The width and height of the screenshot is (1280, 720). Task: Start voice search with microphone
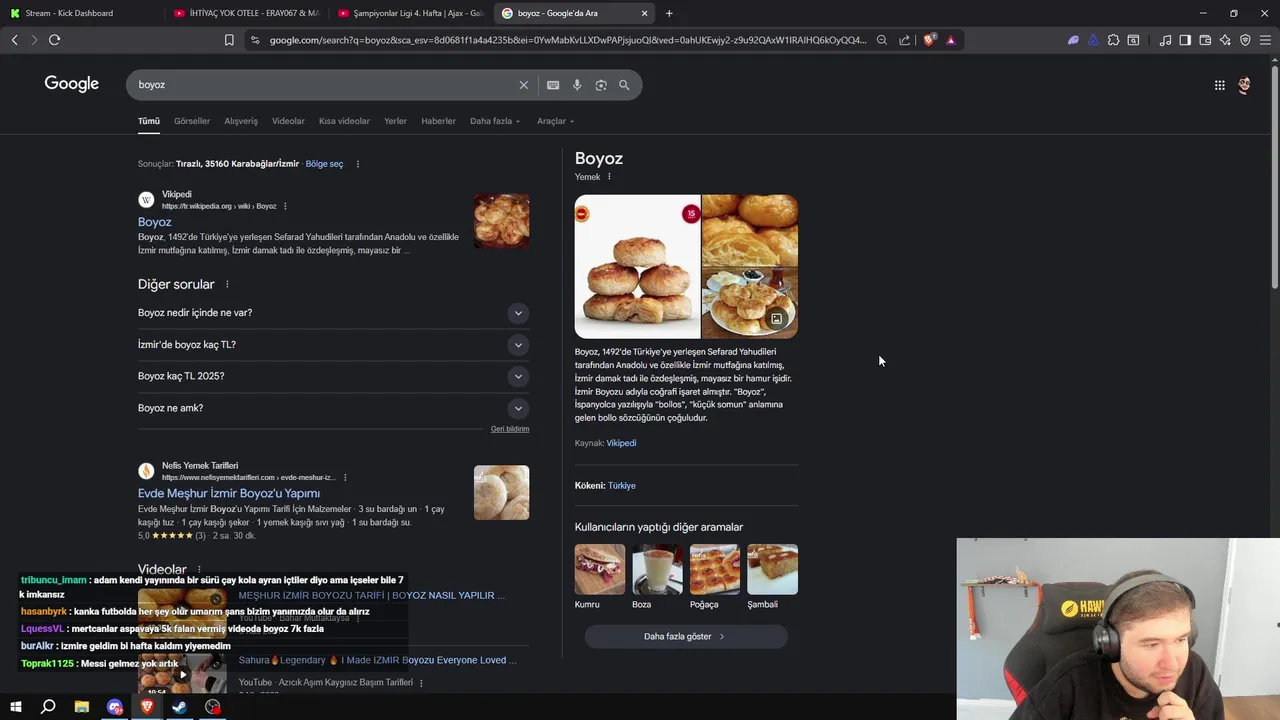coord(577,85)
